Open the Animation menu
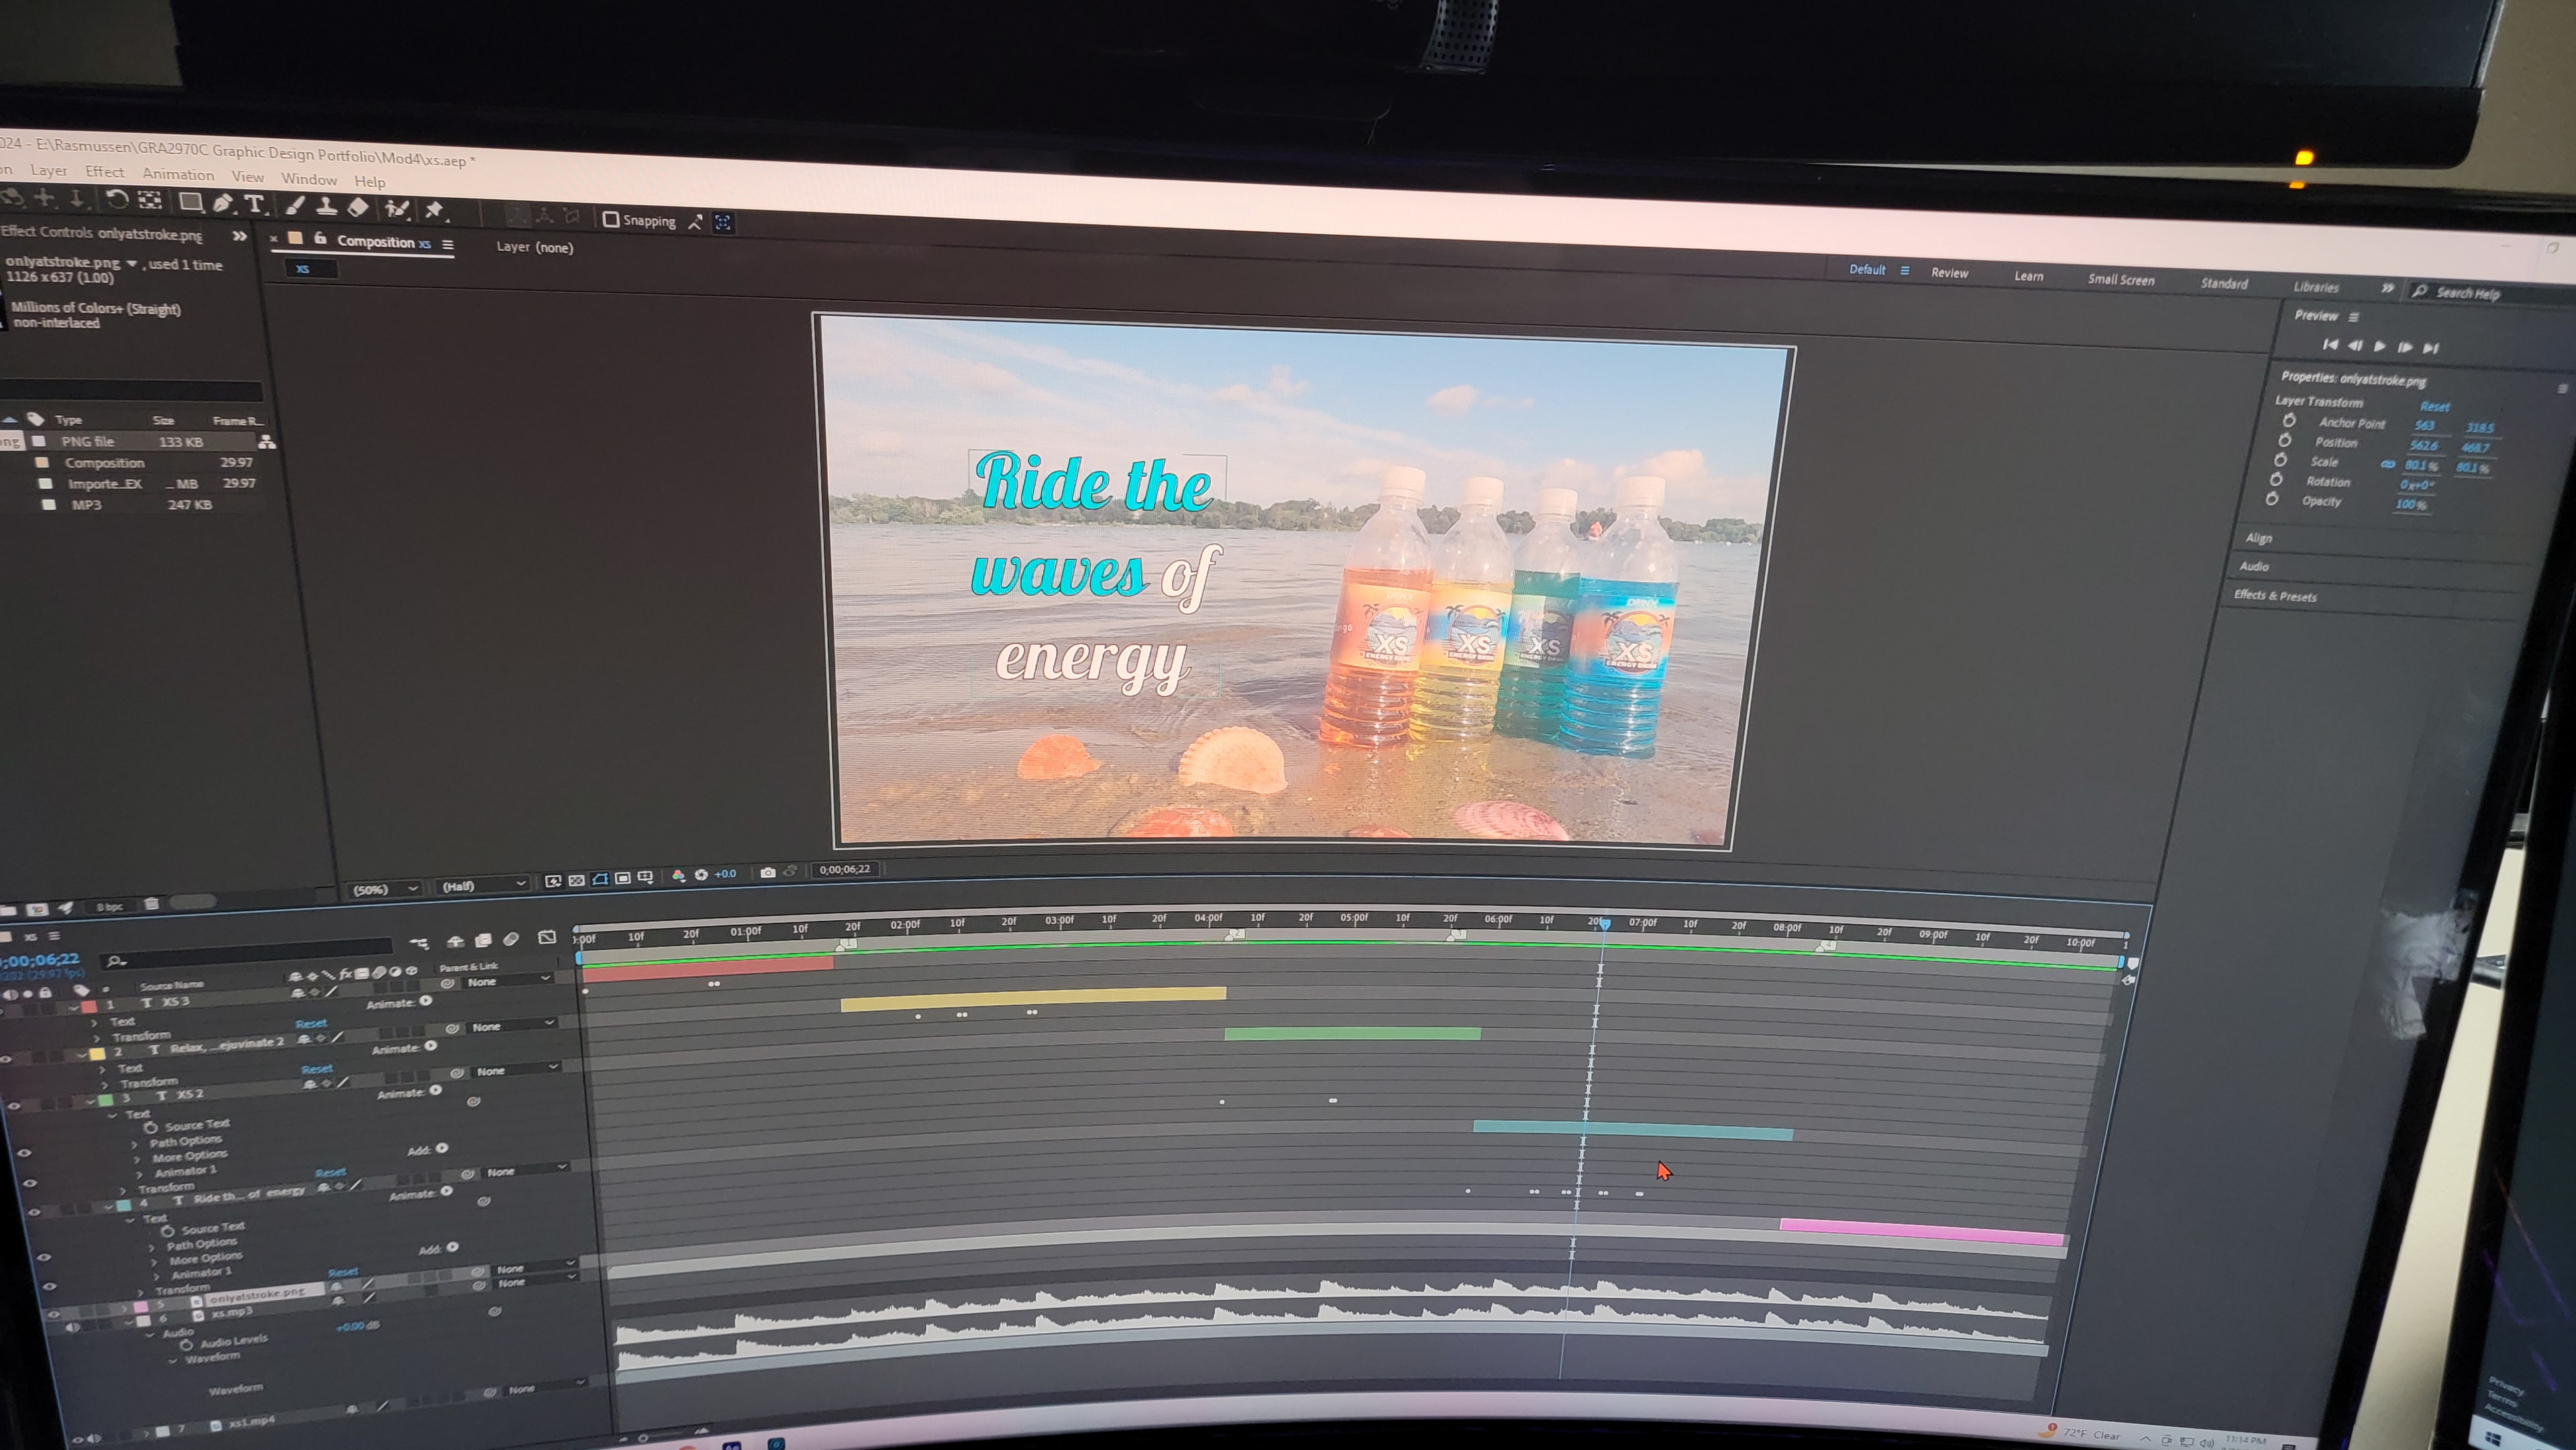 [x=178, y=174]
